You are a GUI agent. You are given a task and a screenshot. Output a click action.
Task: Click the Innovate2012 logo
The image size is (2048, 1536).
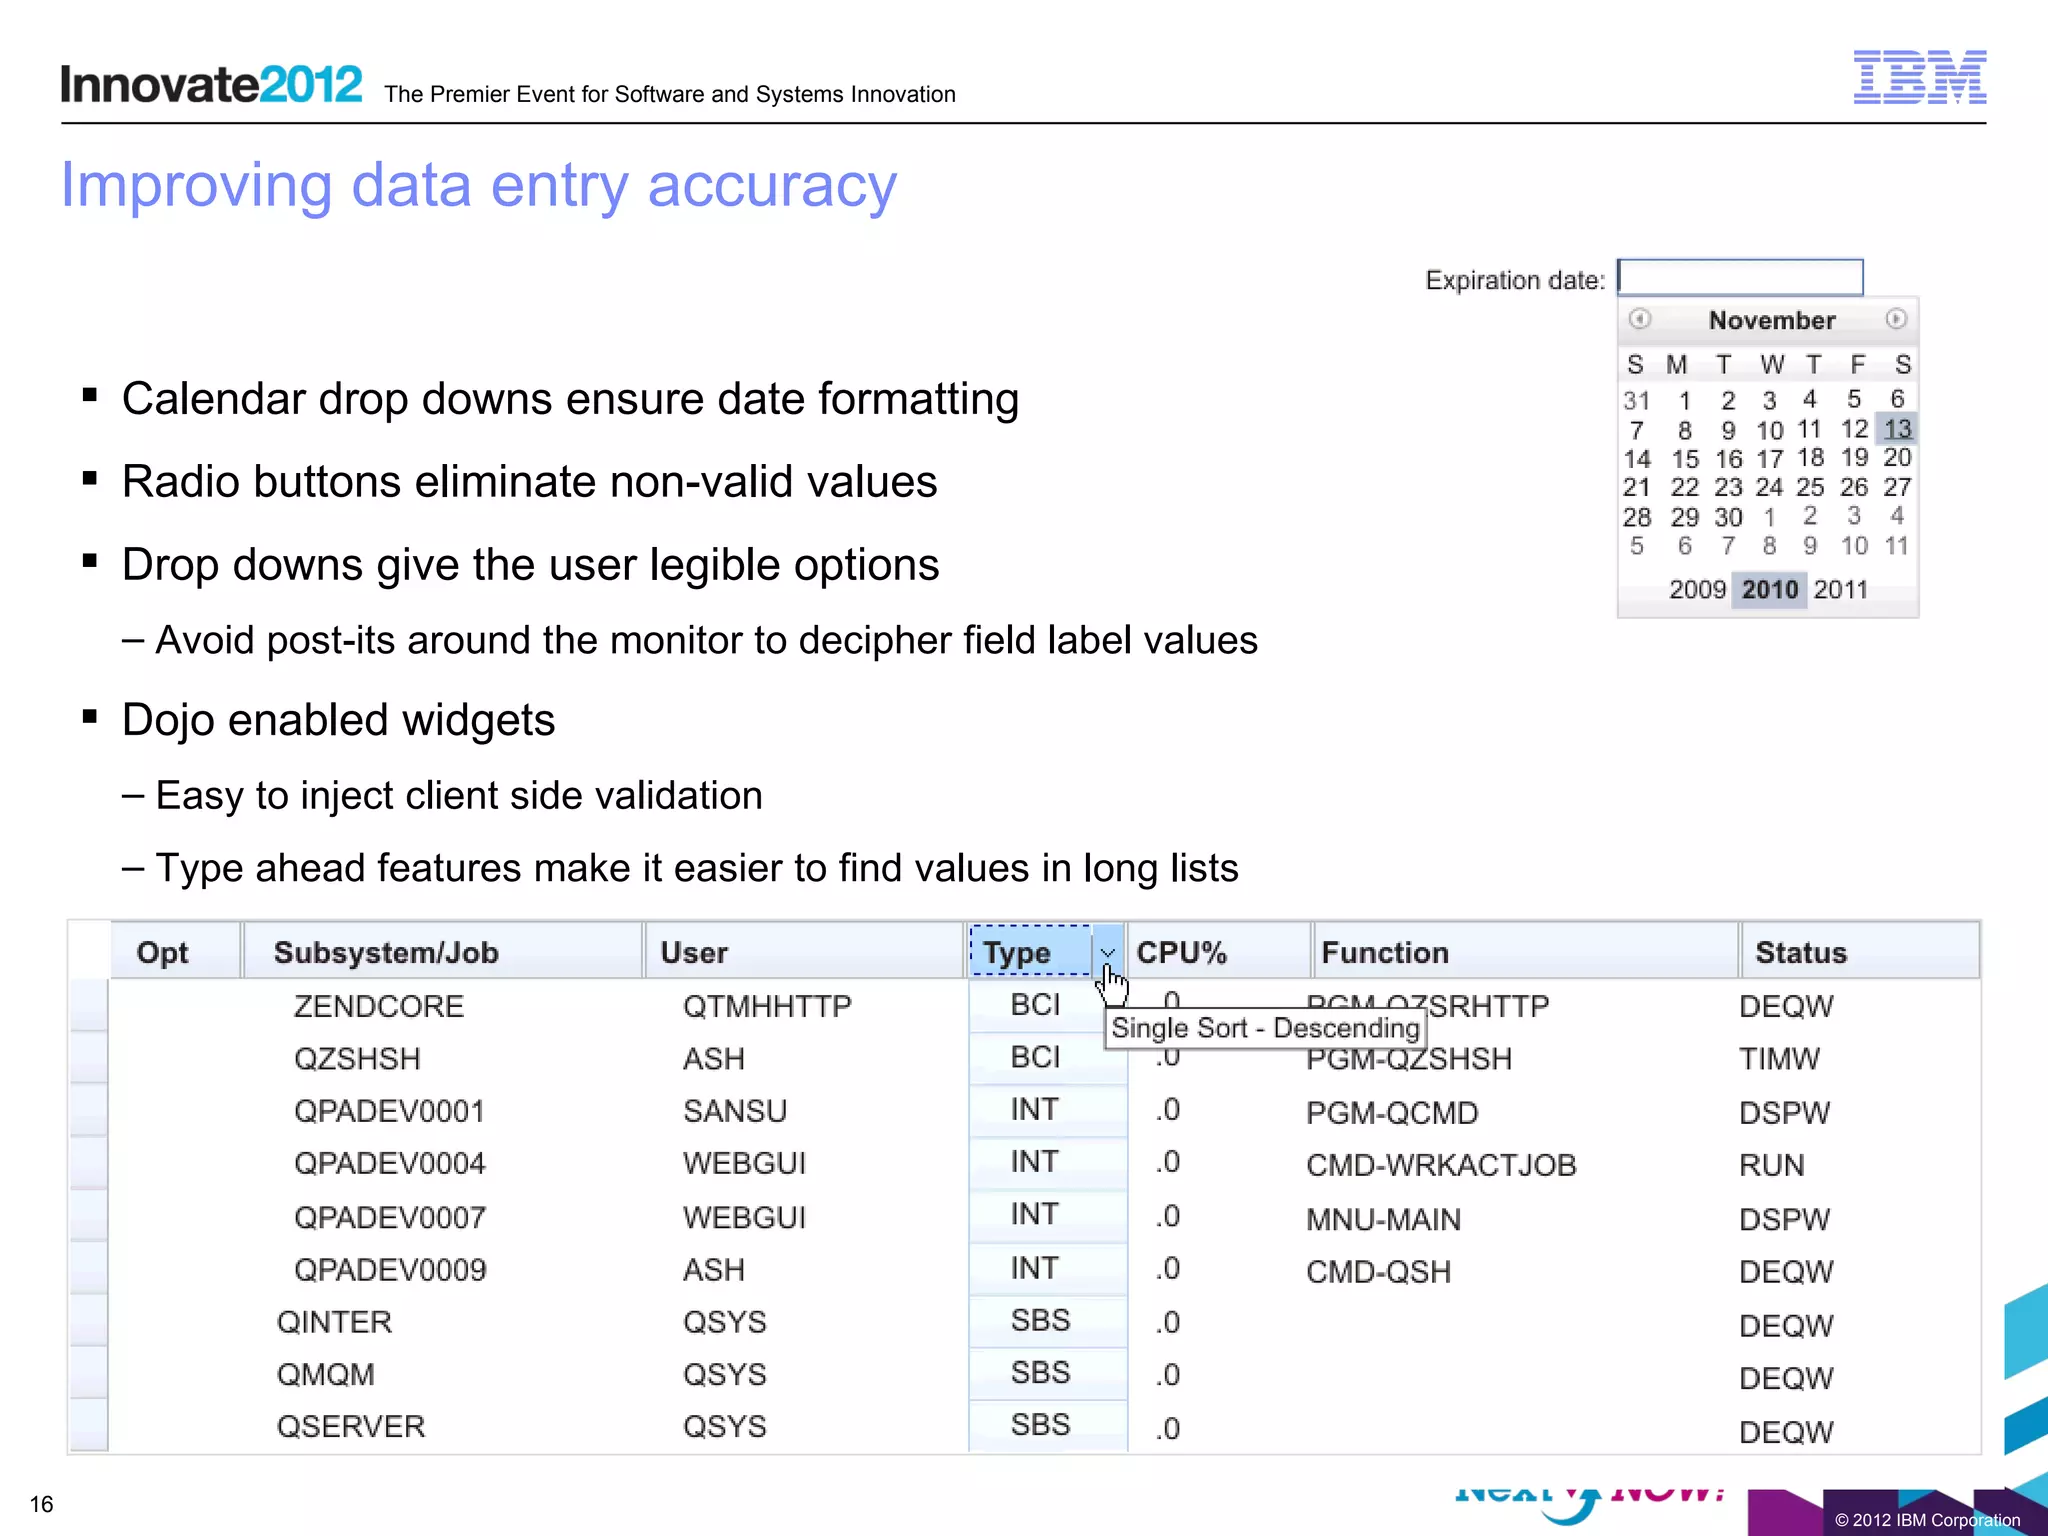coord(211,84)
